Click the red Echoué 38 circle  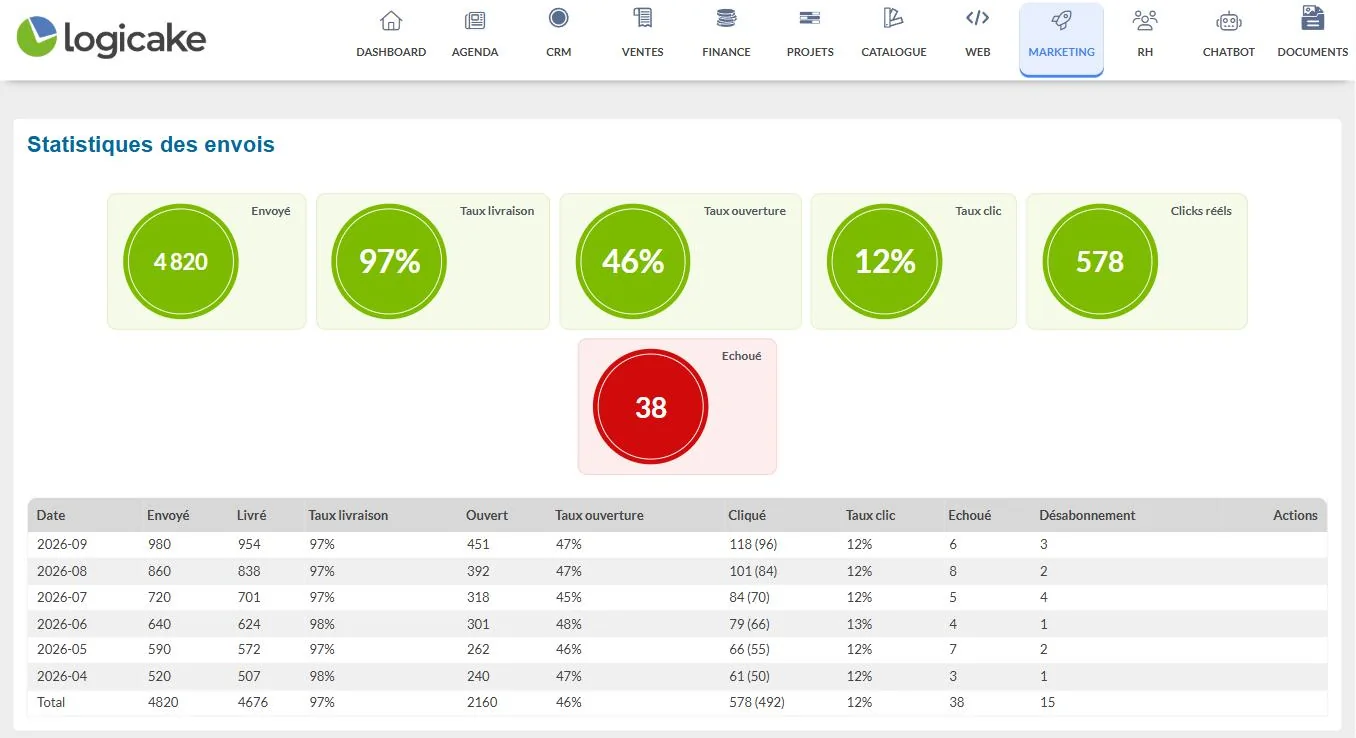pos(651,407)
